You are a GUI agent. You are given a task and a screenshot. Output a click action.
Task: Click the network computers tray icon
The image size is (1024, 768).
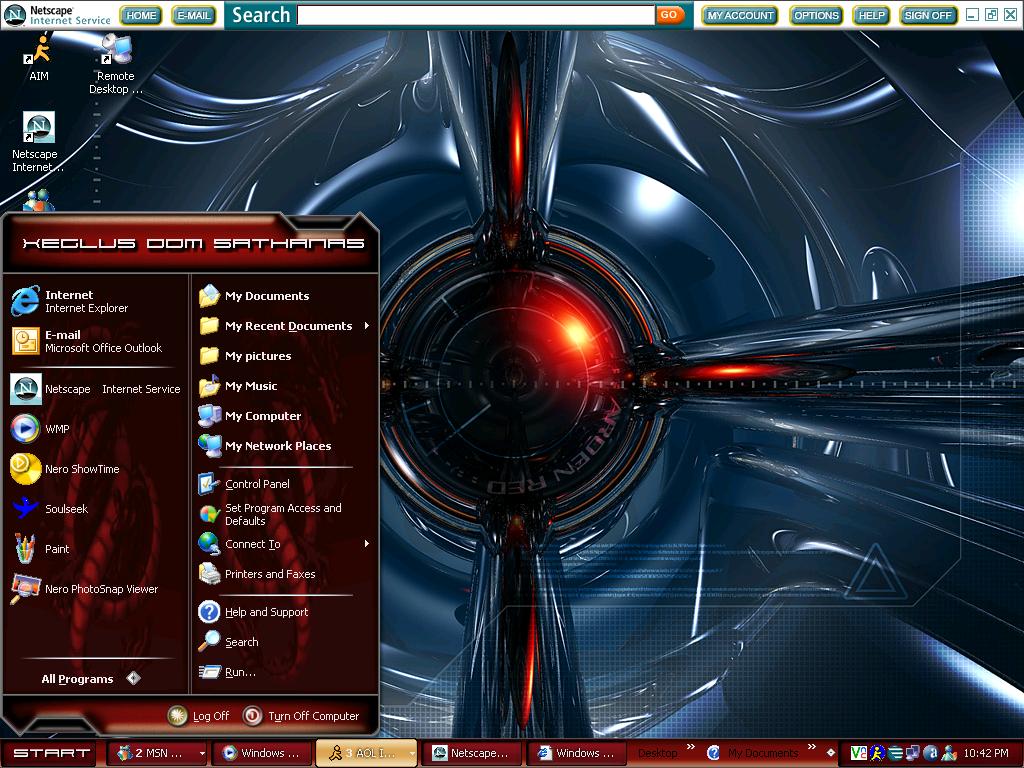(912, 753)
